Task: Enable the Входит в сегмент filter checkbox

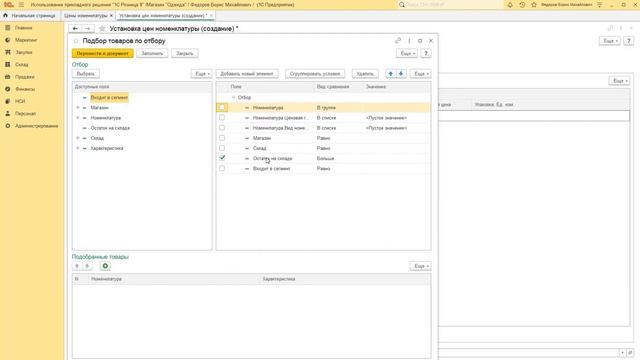Action: pyautogui.click(x=222, y=168)
